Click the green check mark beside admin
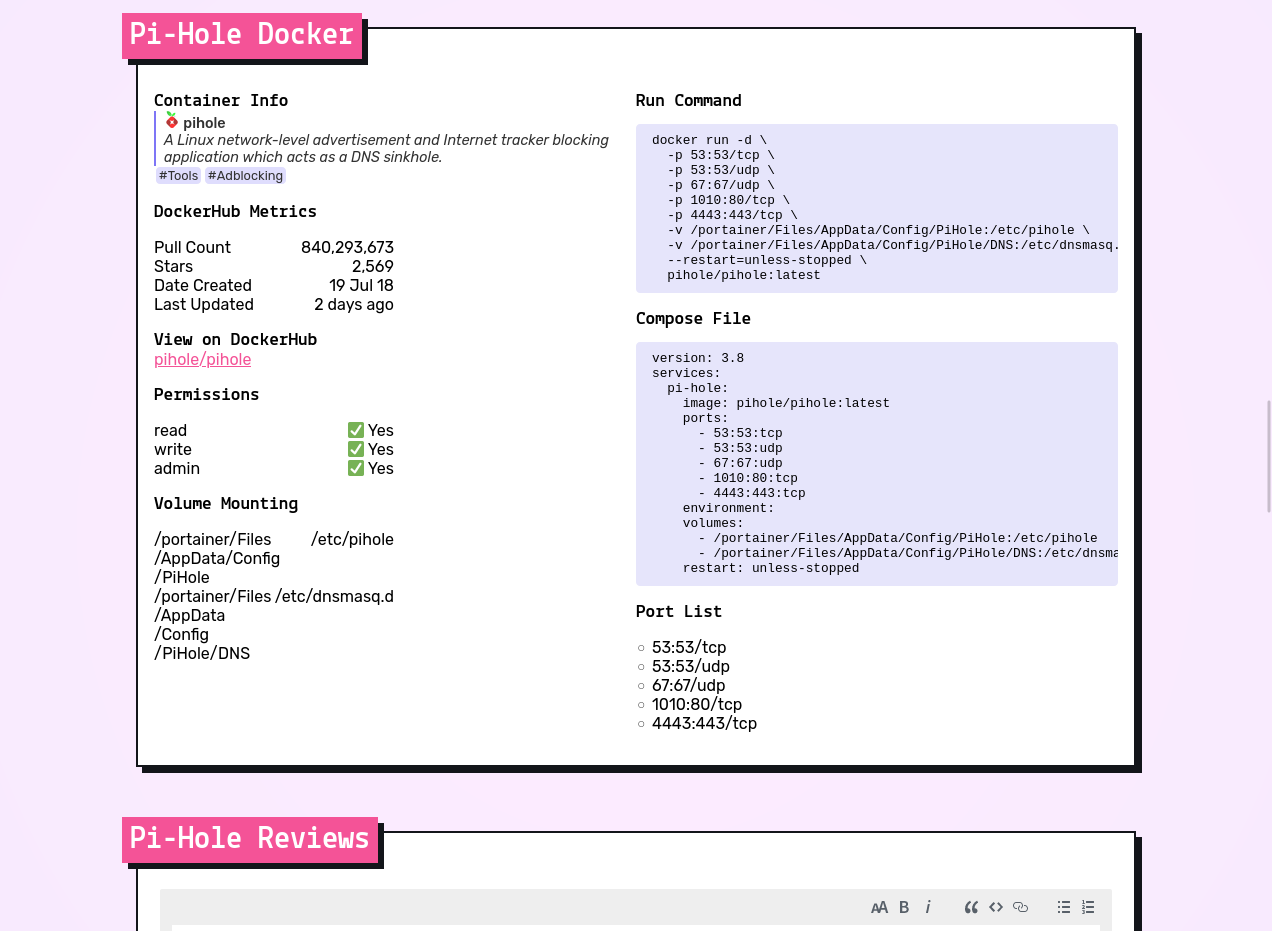The image size is (1272, 931). pos(356,468)
